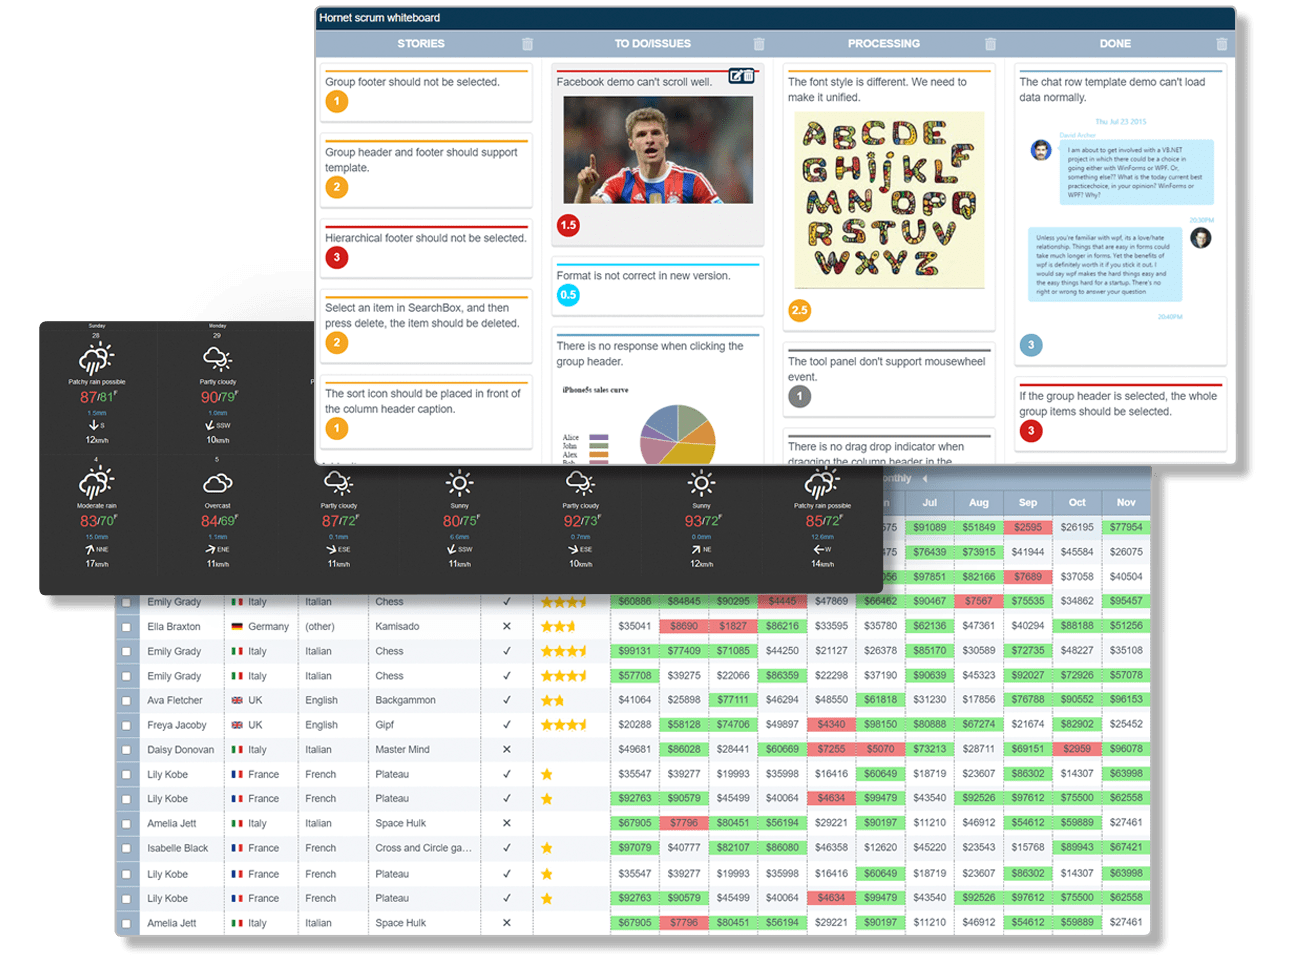Click the red 1.5 badge on Facebook card
Image resolution: width=1290 pixels, height=957 pixels.
[568, 226]
